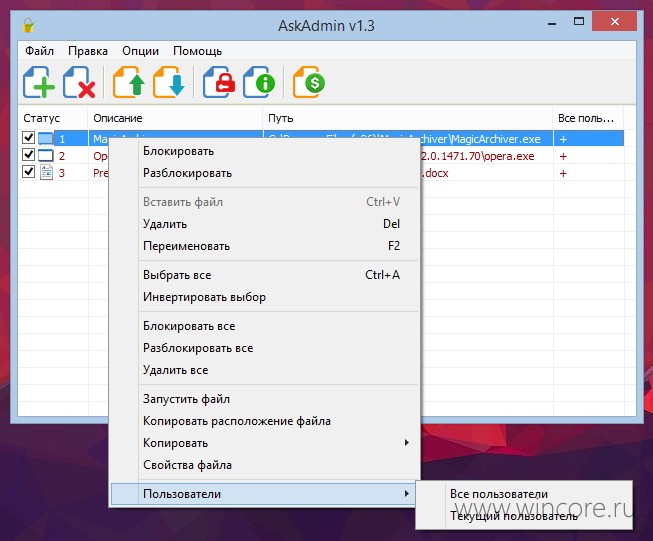This screenshot has height=541, width=653.
Task: Open Свойства файла menu entry
Action: (x=265, y=465)
